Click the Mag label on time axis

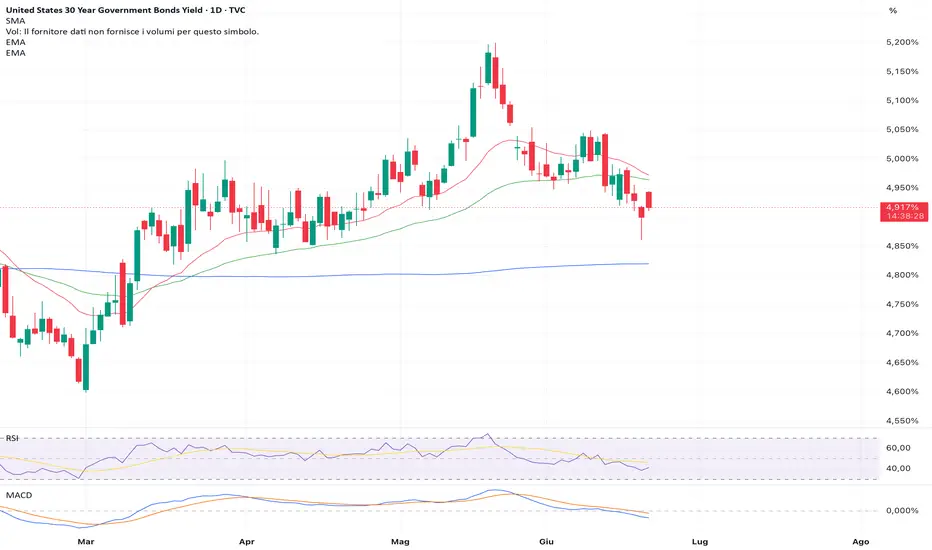400,542
